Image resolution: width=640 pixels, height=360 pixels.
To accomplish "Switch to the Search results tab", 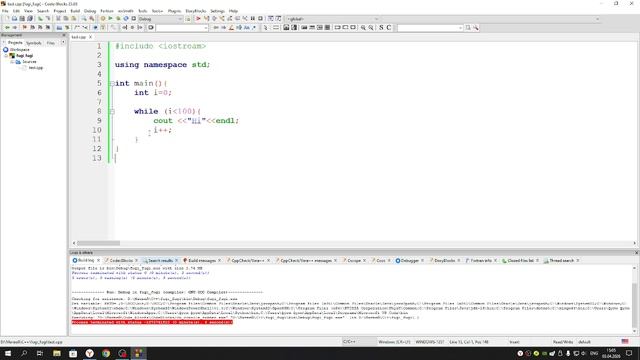I will click(x=160, y=260).
